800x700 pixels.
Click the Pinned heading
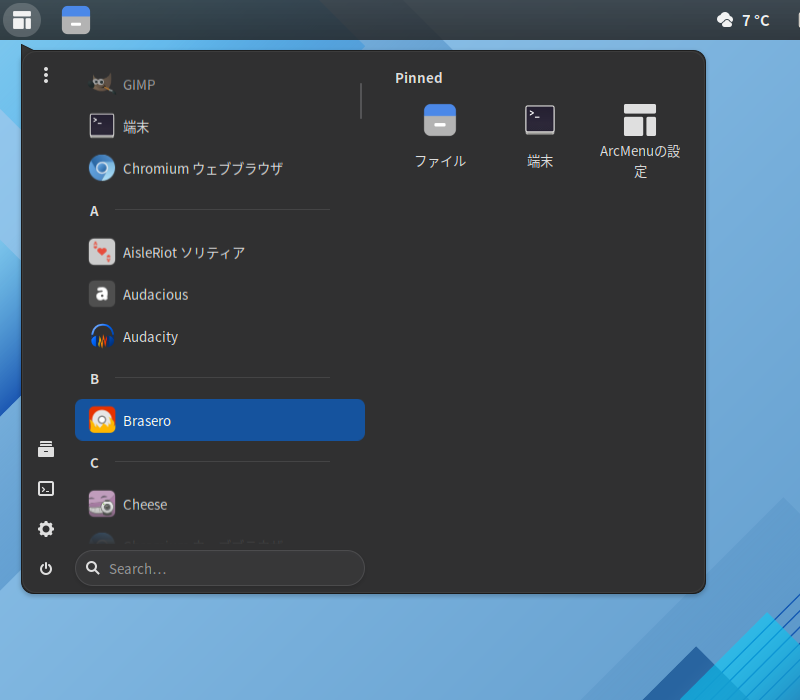pyautogui.click(x=418, y=78)
